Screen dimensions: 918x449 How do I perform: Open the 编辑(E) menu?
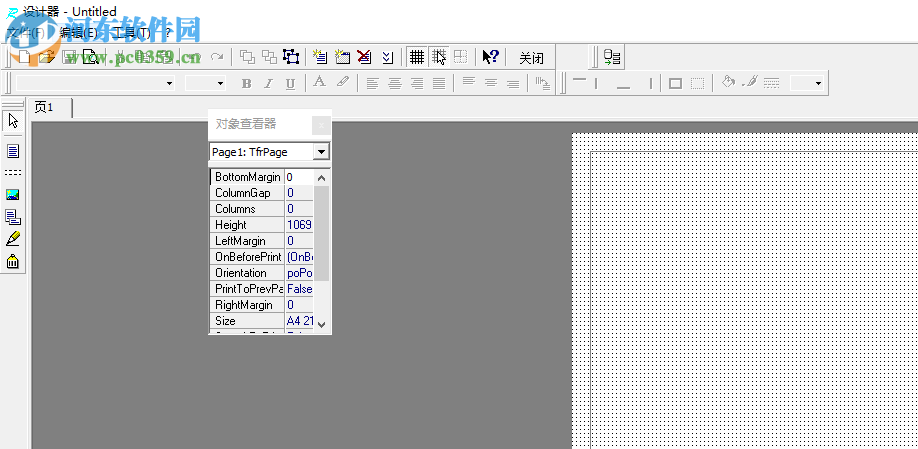78,32
